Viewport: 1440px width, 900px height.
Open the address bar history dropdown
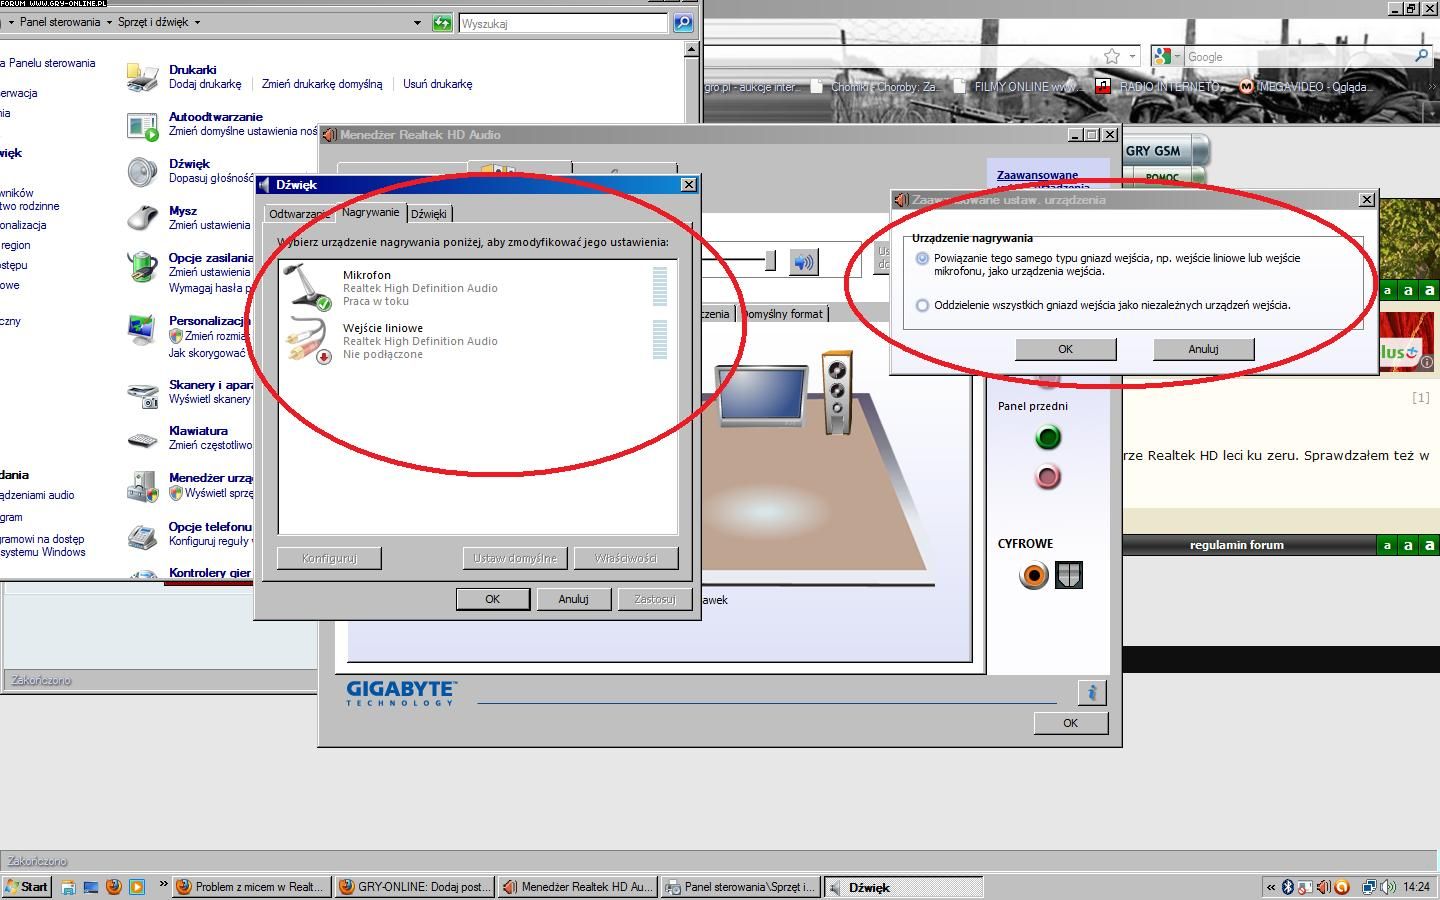tap(417, 22)
